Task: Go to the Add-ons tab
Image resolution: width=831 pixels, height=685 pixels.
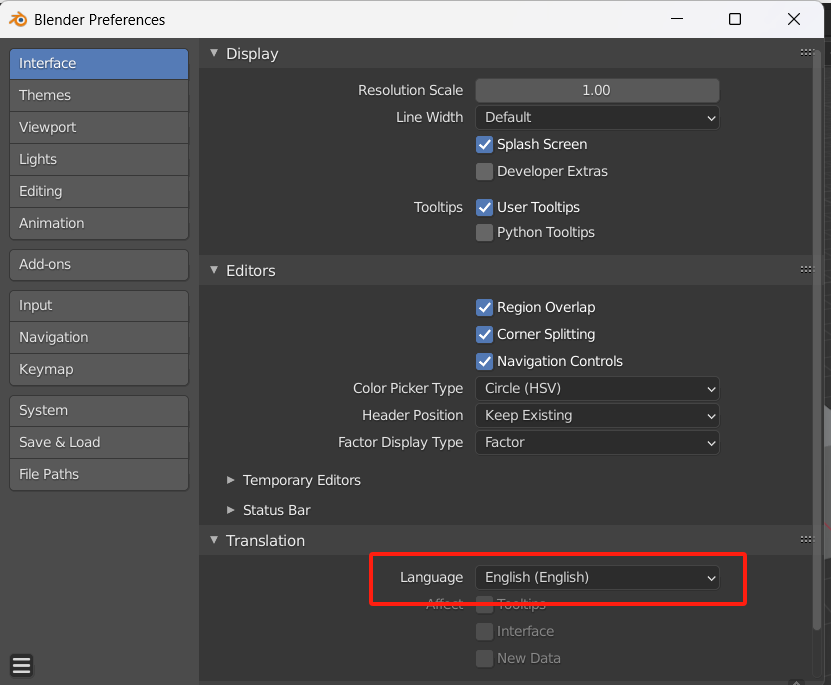Action: [x=99, y=265]
